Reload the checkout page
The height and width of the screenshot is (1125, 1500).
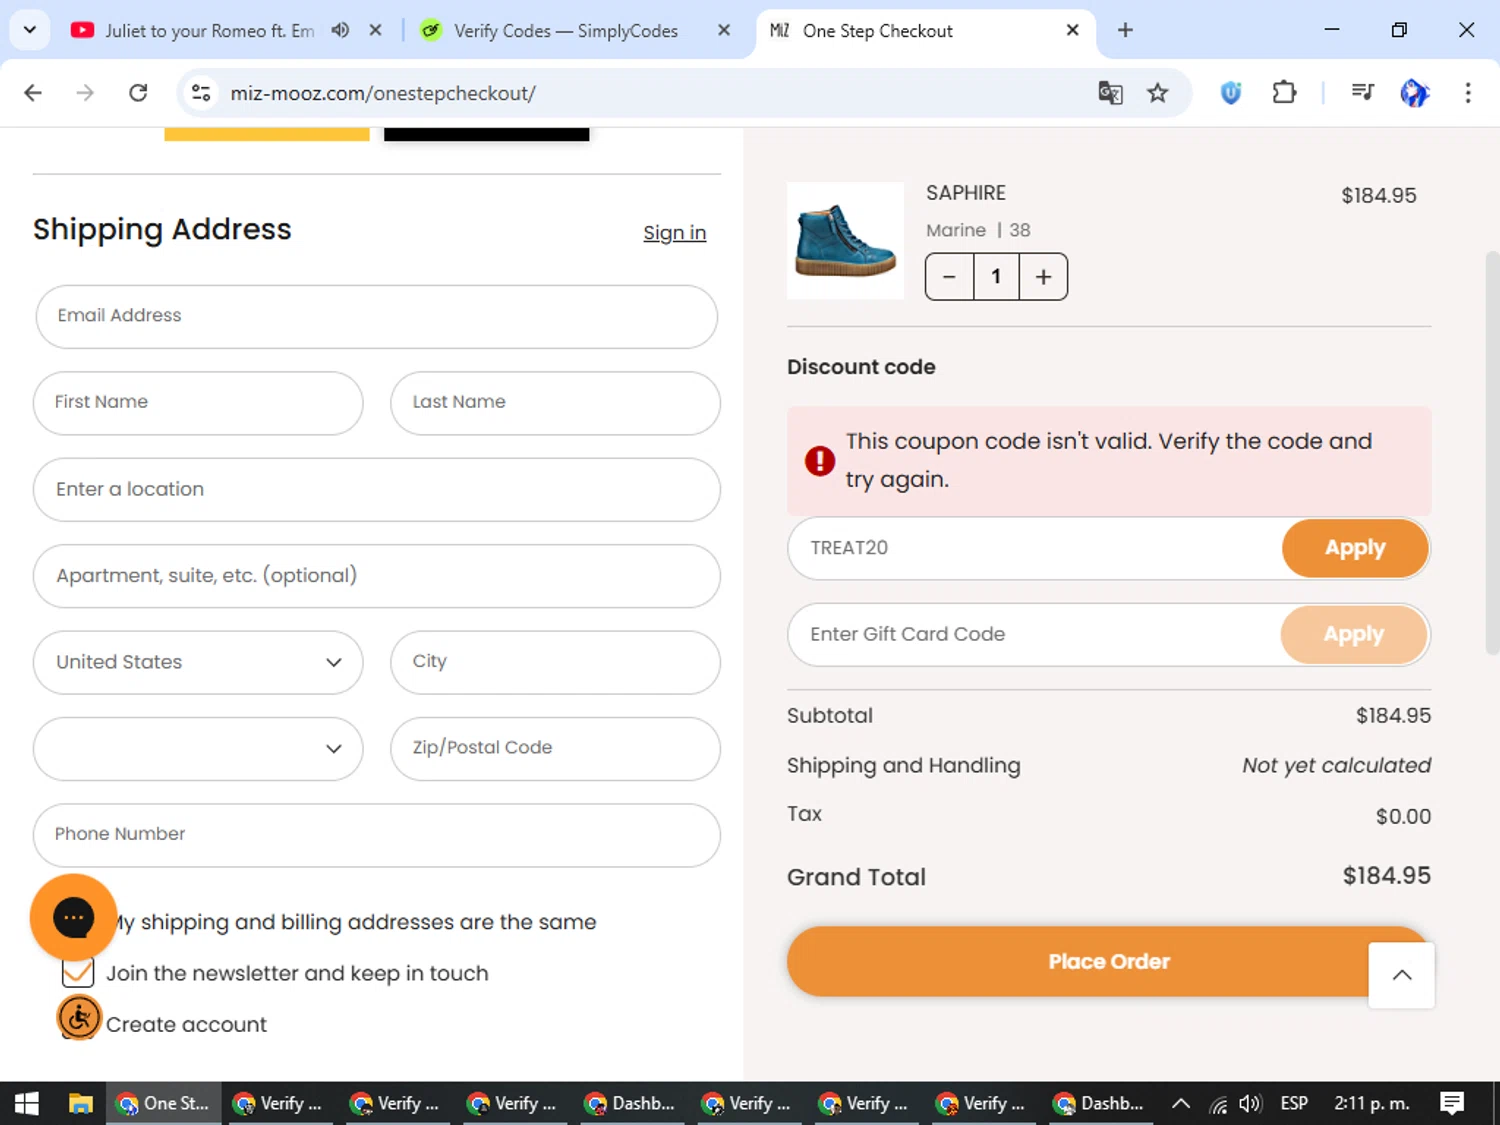coord(138,93)
